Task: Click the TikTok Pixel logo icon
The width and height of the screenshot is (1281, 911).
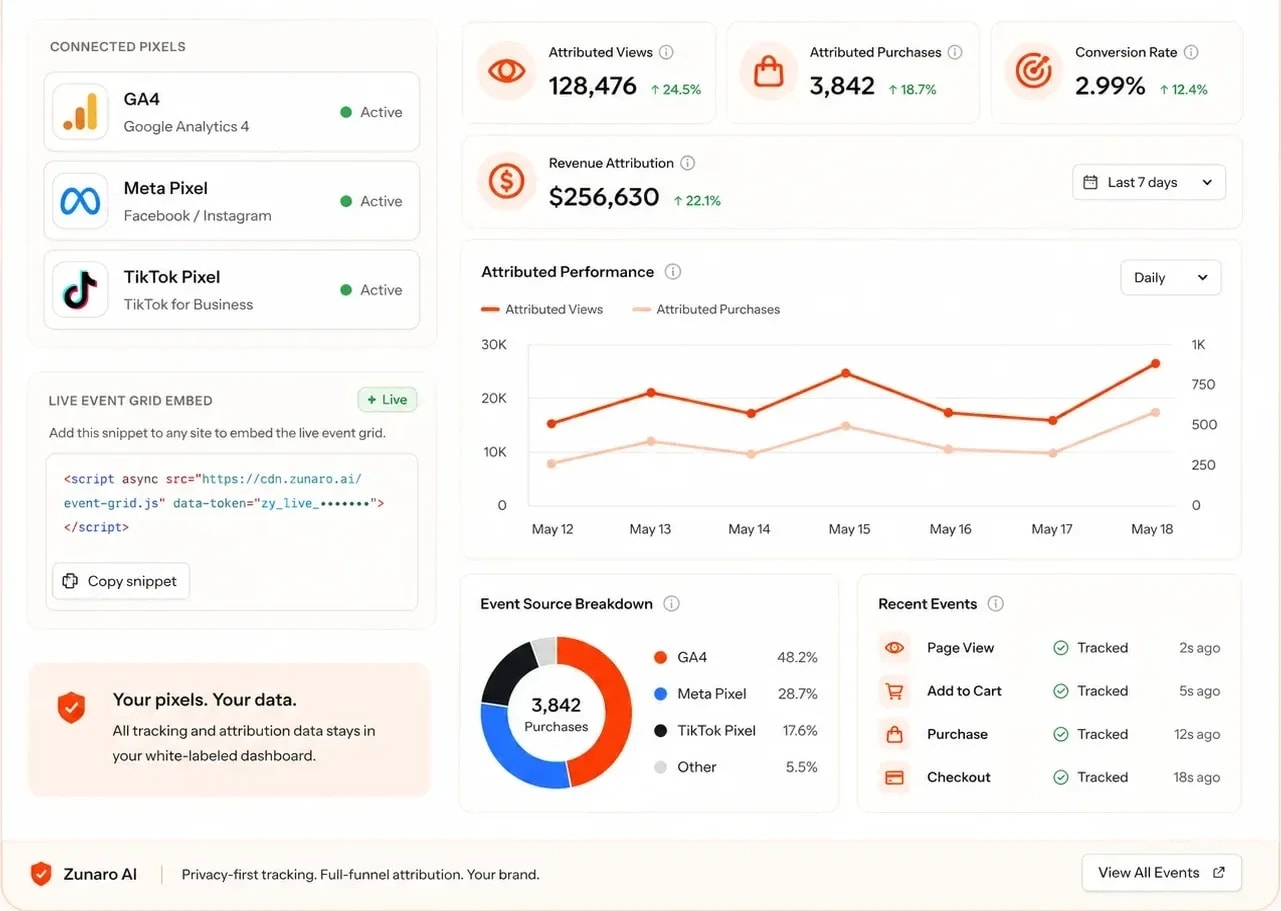Action: [80, 290]
